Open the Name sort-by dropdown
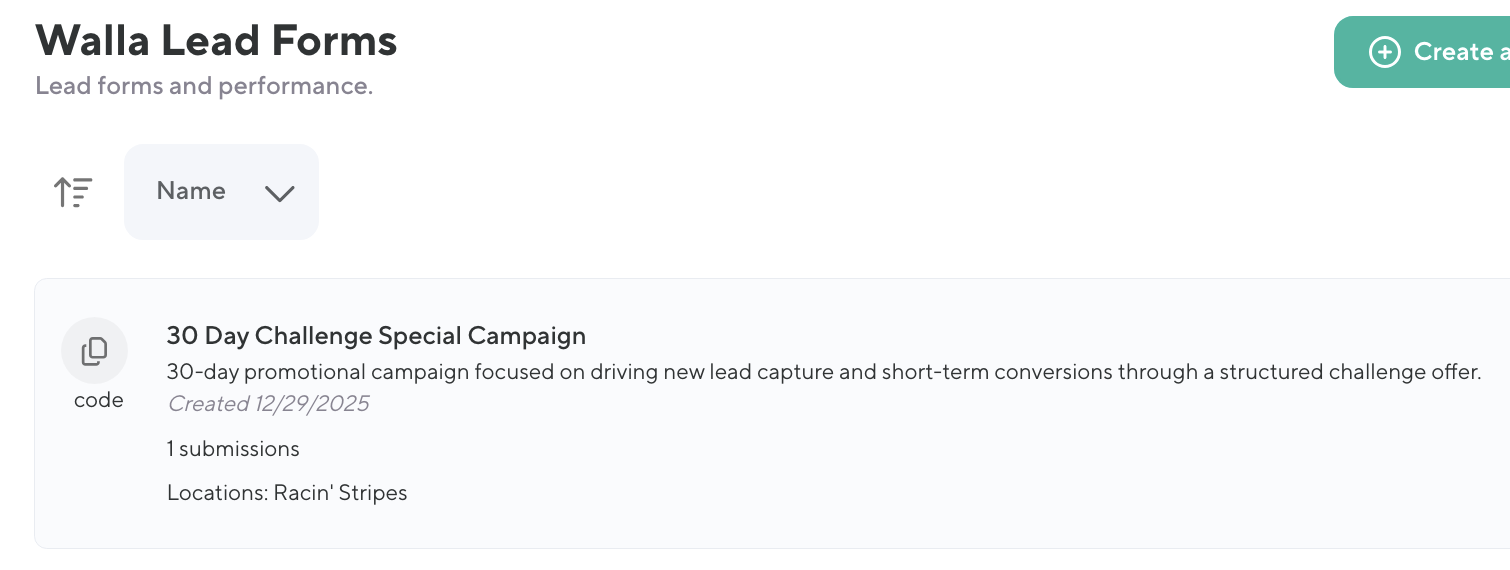 click(221, 192)
